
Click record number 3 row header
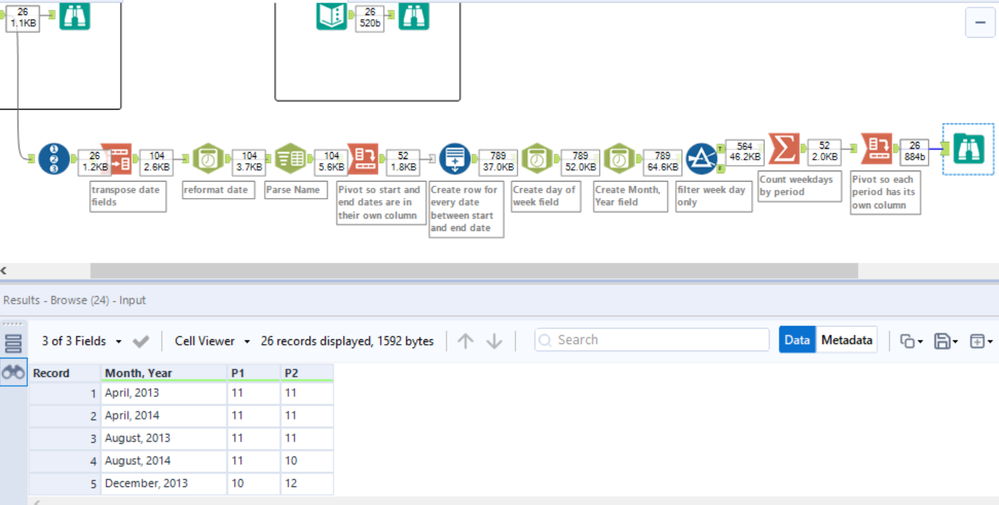click(64, 438)
